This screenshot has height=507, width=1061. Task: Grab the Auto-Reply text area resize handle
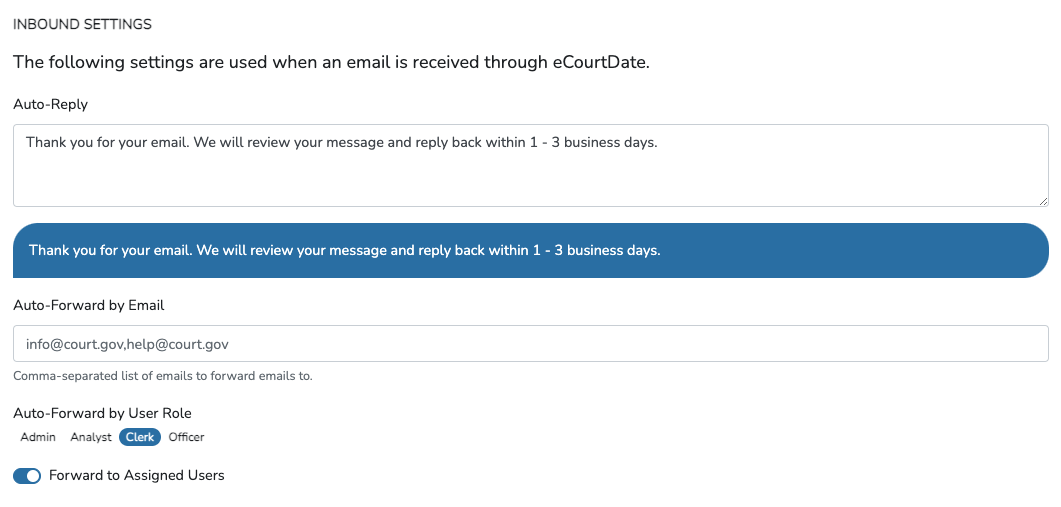pos(1043,201)
